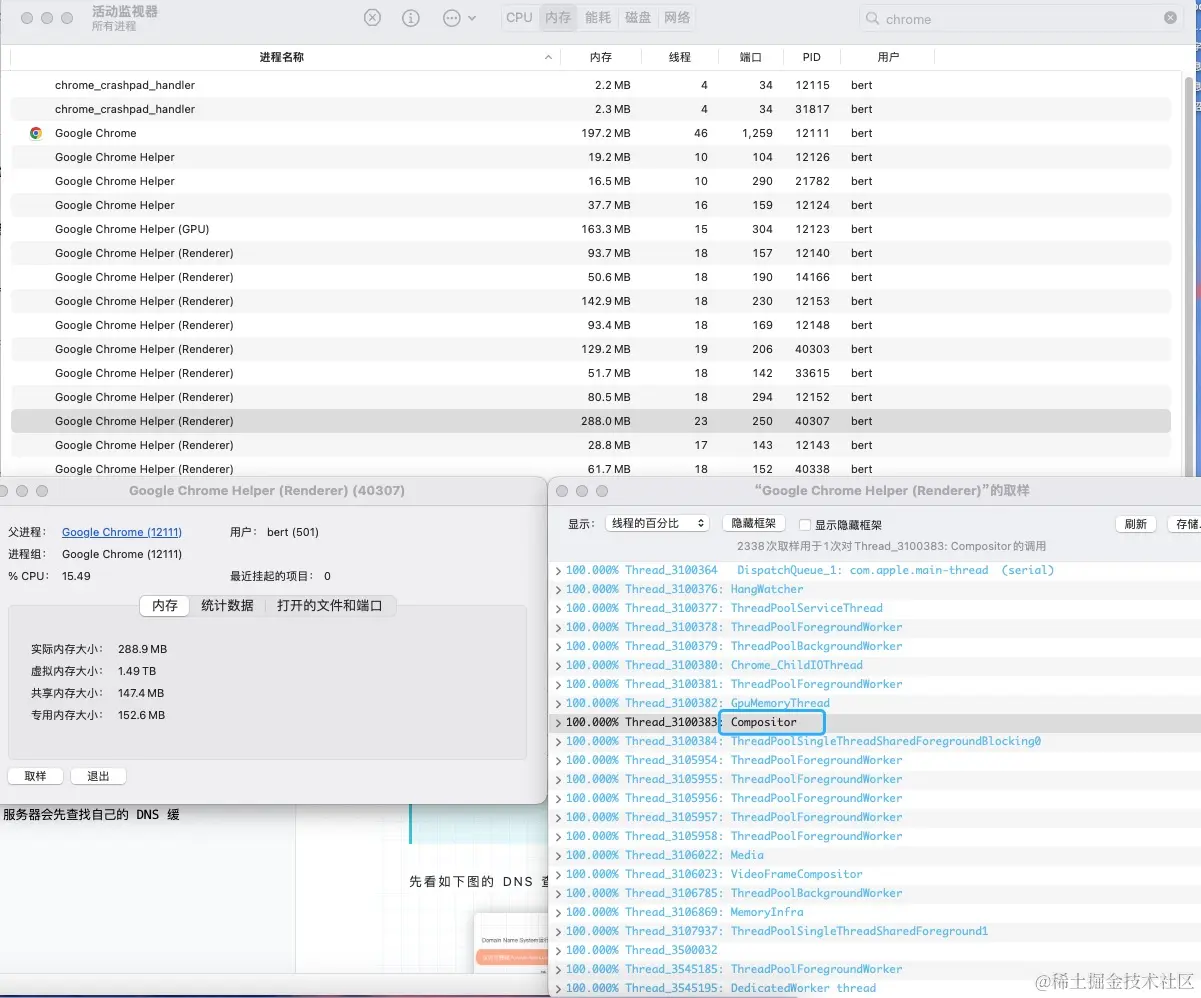Click the Google Chrome app icon row

pyautogui.click(x=36, y=133)
